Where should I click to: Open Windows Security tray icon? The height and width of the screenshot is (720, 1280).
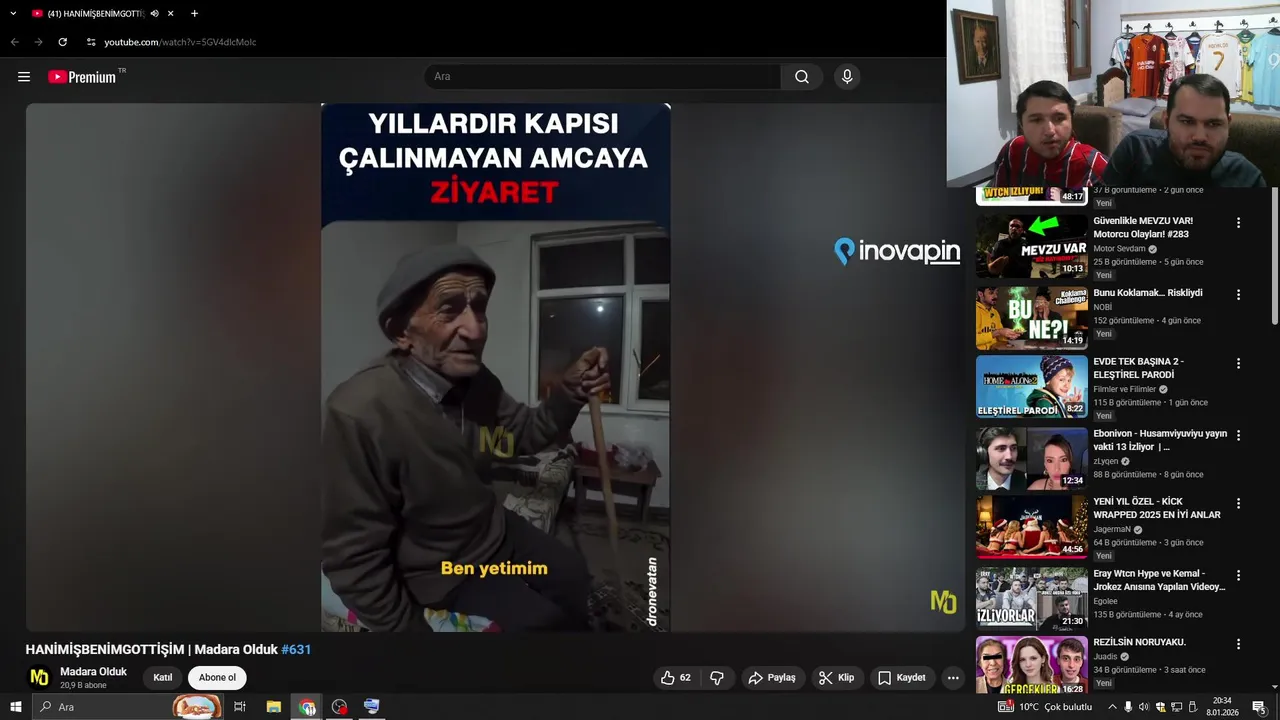[1160, 707]
